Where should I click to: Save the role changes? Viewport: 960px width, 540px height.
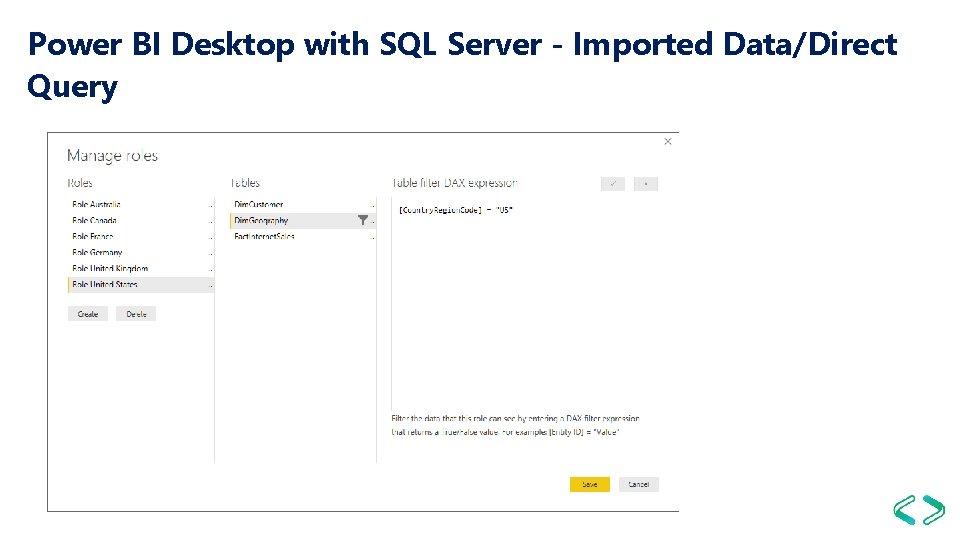(590, 484)
